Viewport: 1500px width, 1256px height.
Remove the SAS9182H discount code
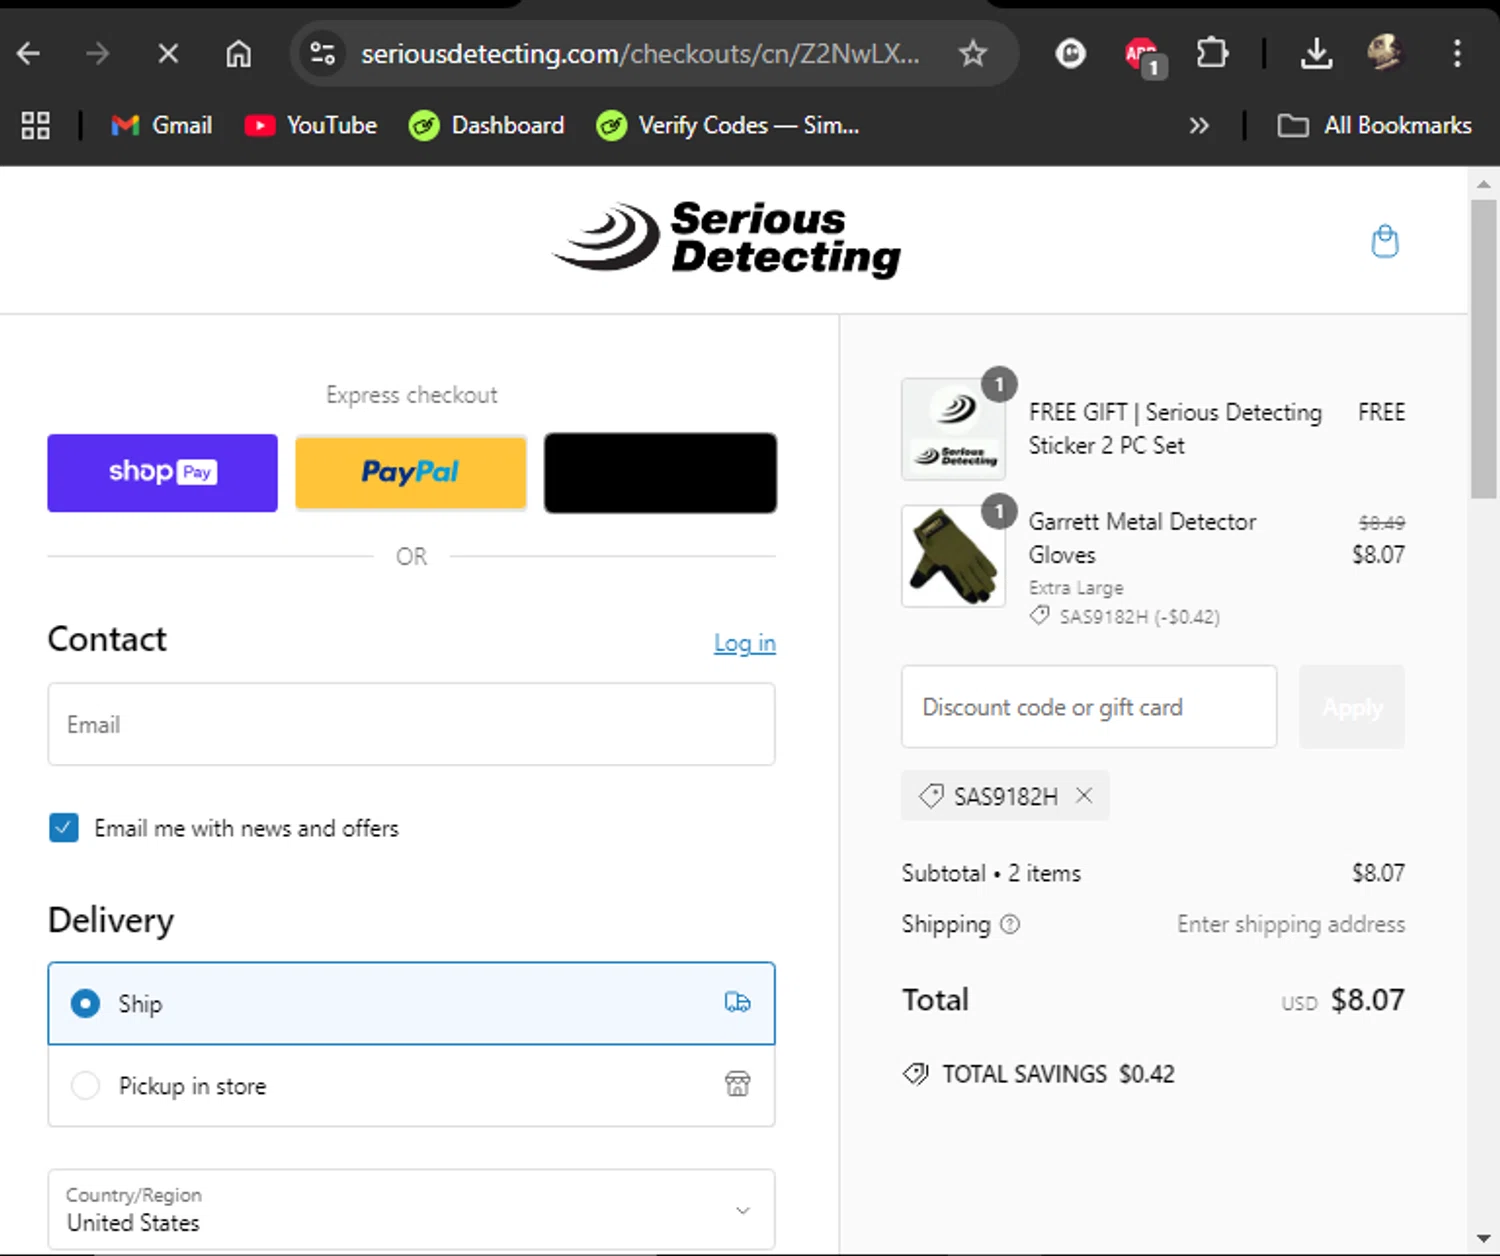point(1084,796)
